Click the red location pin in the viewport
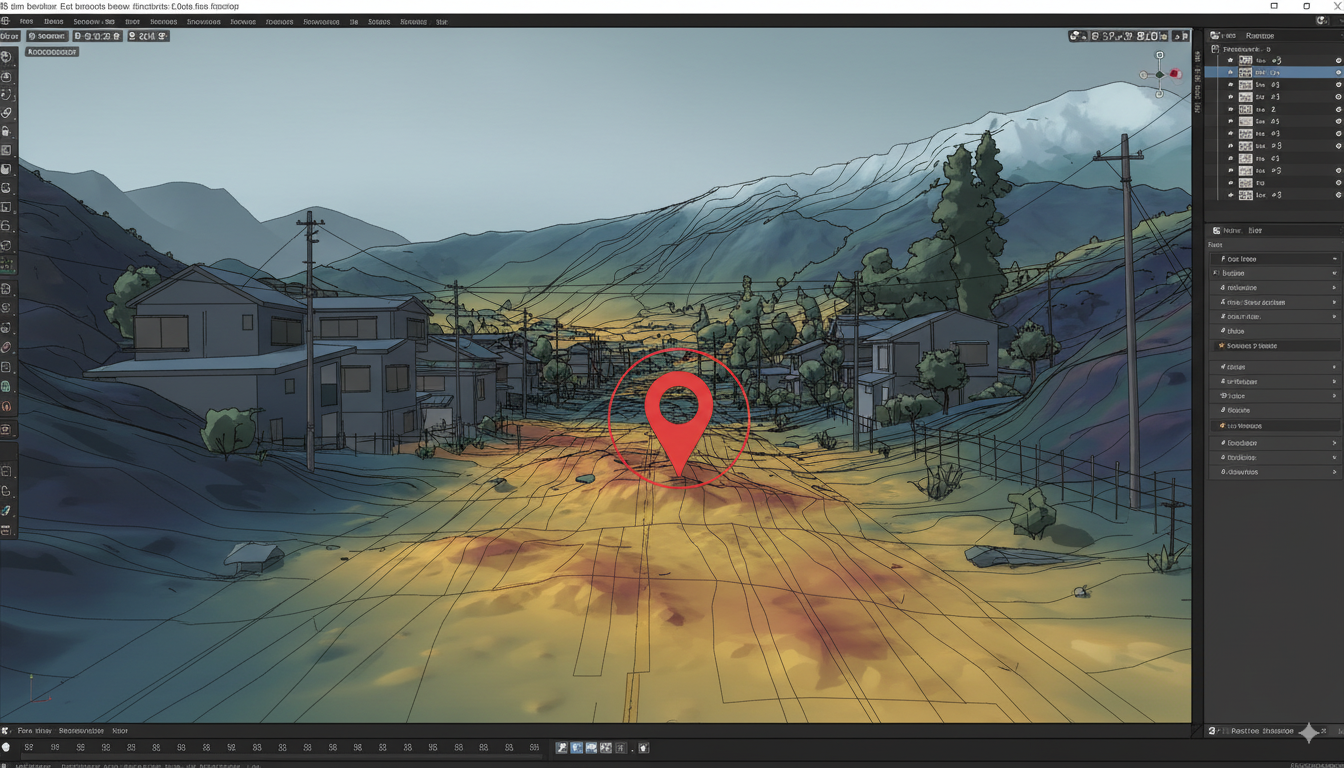This screenshot has height=768, width=1344. 679,423
